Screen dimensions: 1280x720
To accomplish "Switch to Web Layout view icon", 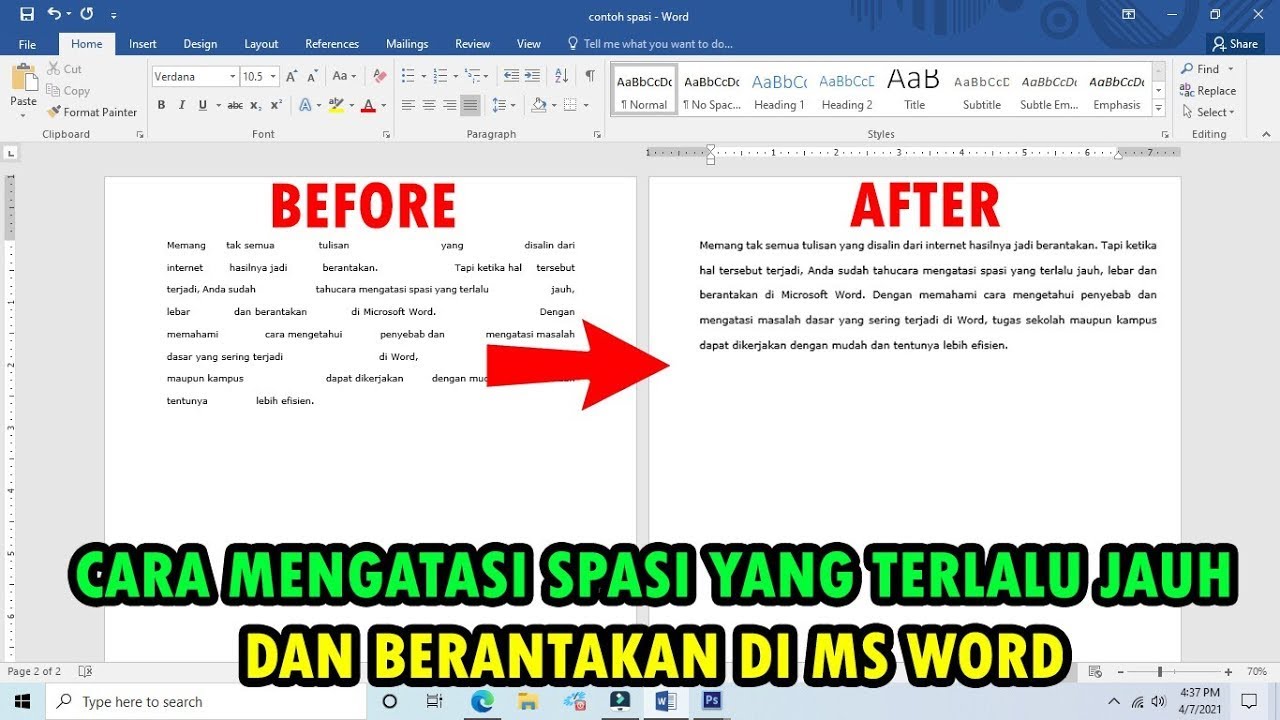I will pyautogui.click(x=1095, y=672).
